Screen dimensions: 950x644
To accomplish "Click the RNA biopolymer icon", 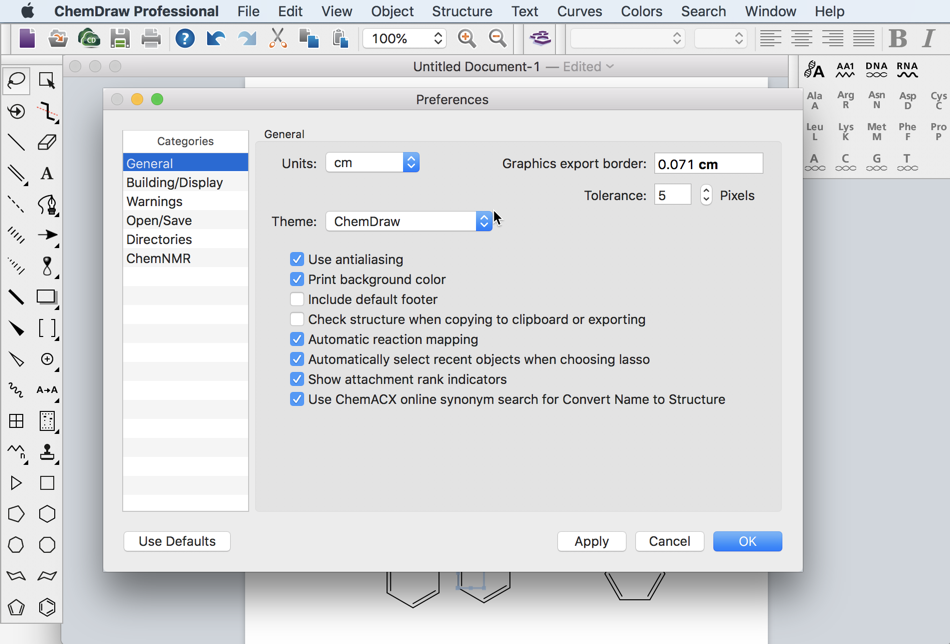I will [x=907, y=66].
